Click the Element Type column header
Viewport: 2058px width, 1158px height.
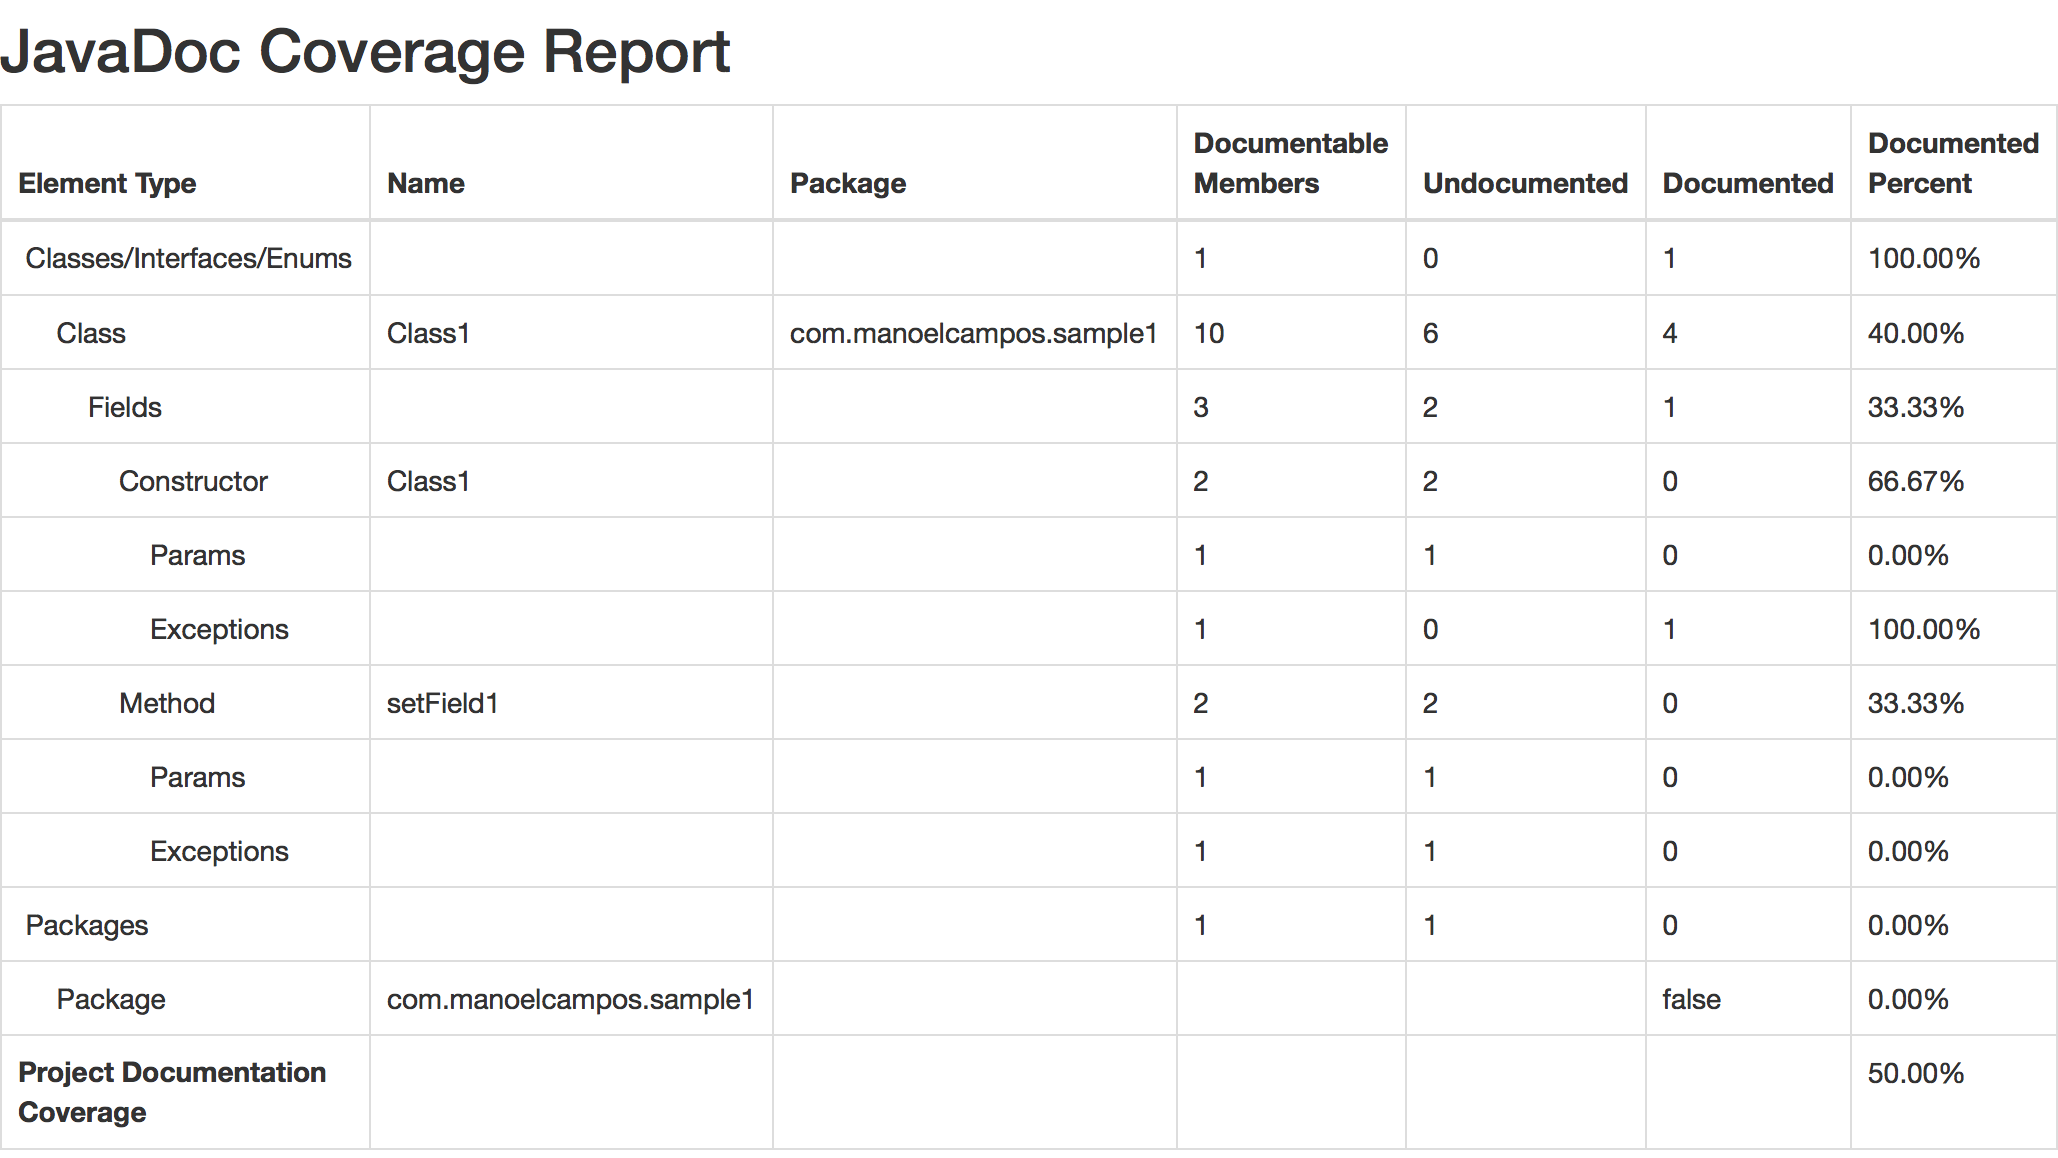(107, 184)
